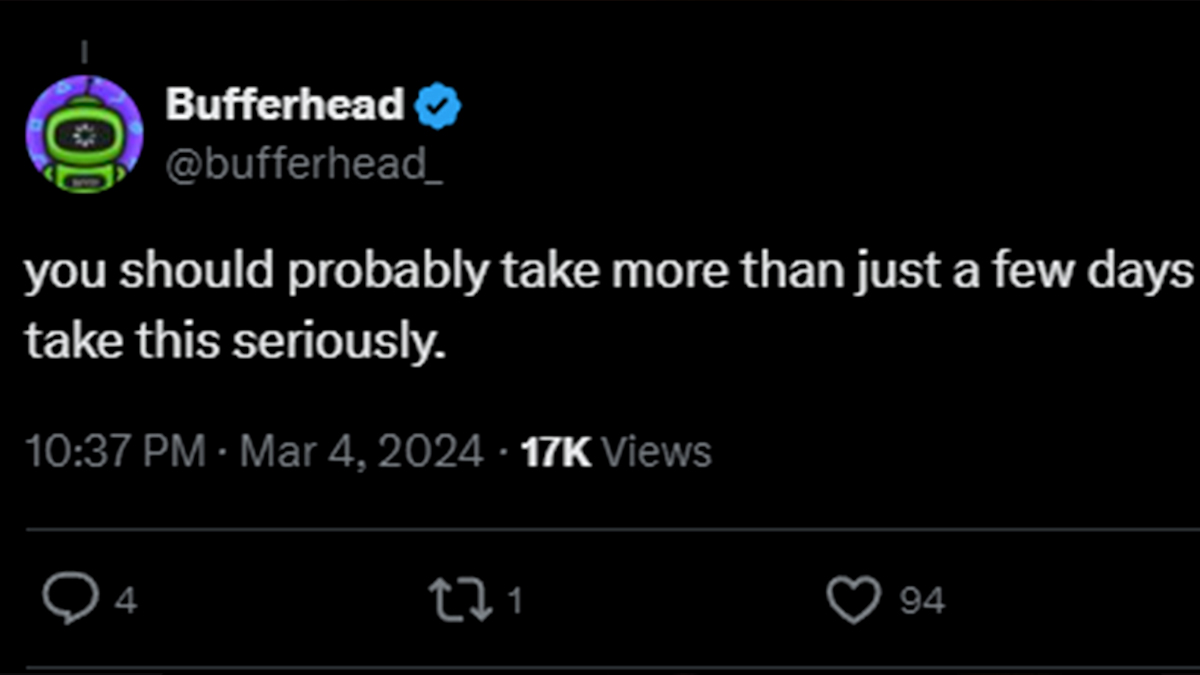Click the "Views" label beside 17K
Screen dimensions: 1200x675
[x=658, y=452]
